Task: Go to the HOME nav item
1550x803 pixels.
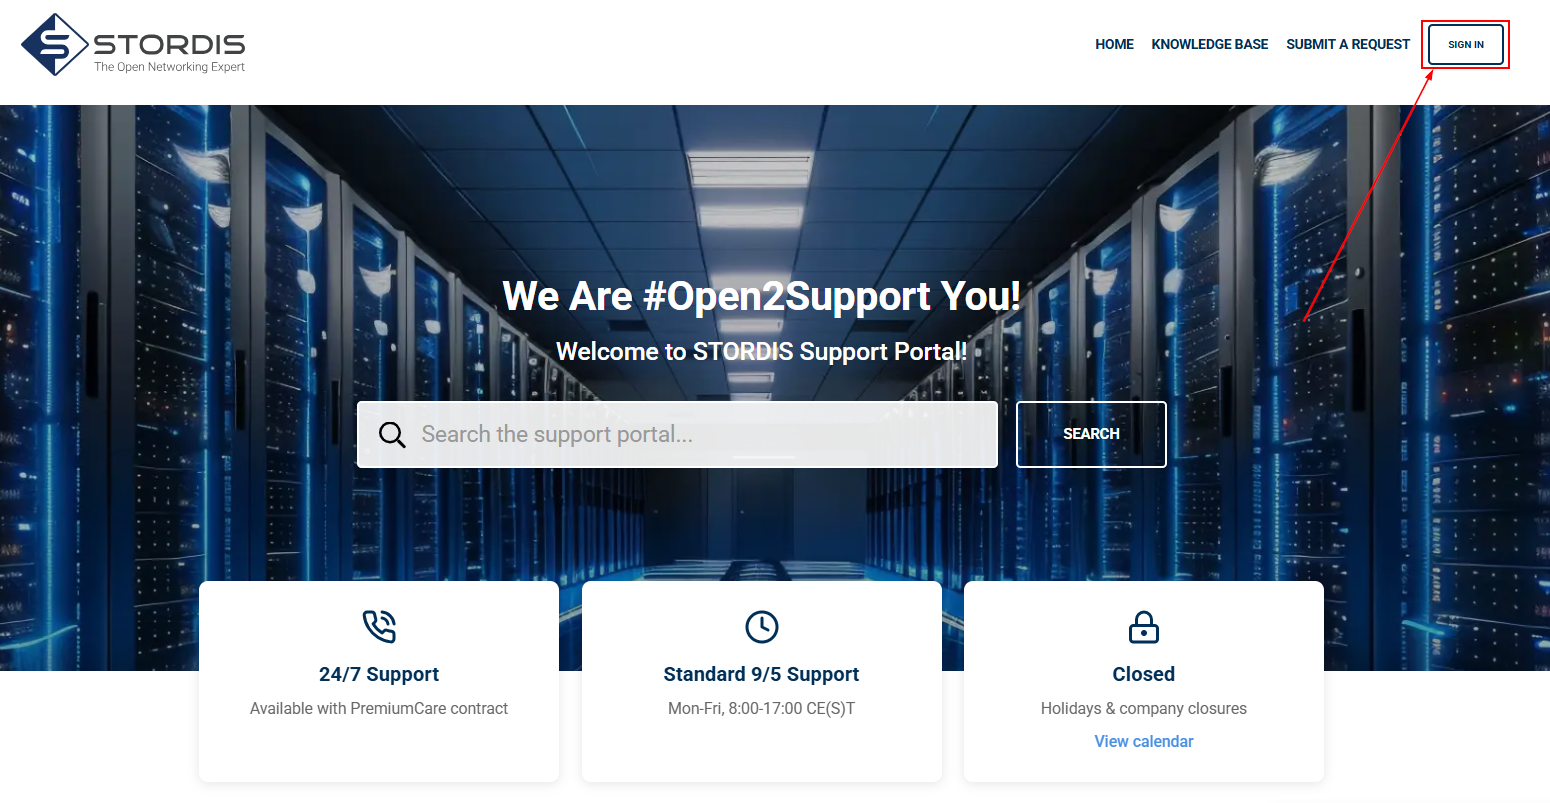Action: (x=1114, y=45)
